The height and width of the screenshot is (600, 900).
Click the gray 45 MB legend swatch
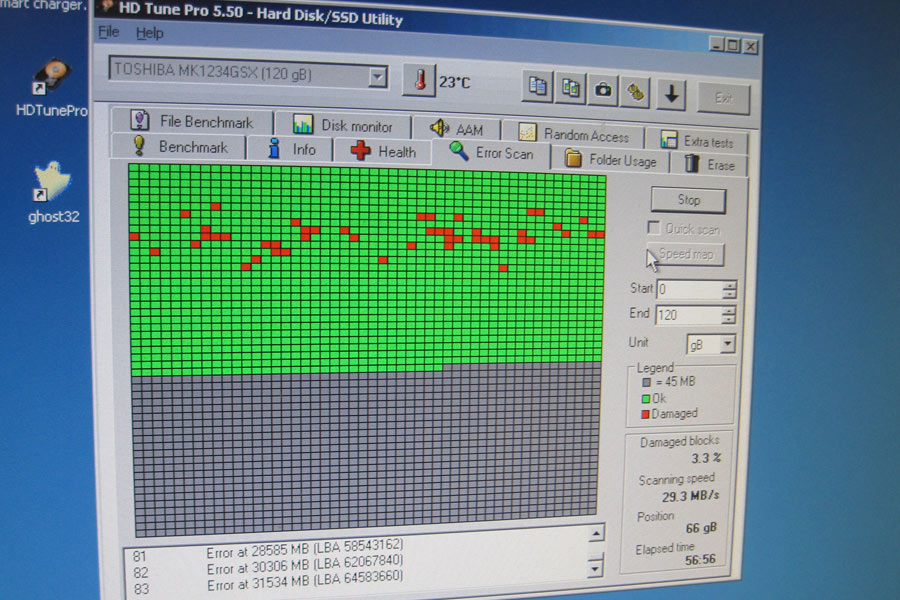point(647,382)
